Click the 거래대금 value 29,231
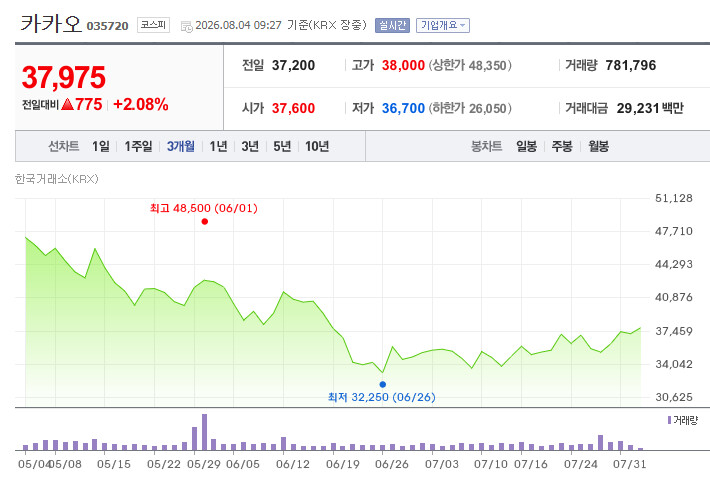 (x=638, y=108)
